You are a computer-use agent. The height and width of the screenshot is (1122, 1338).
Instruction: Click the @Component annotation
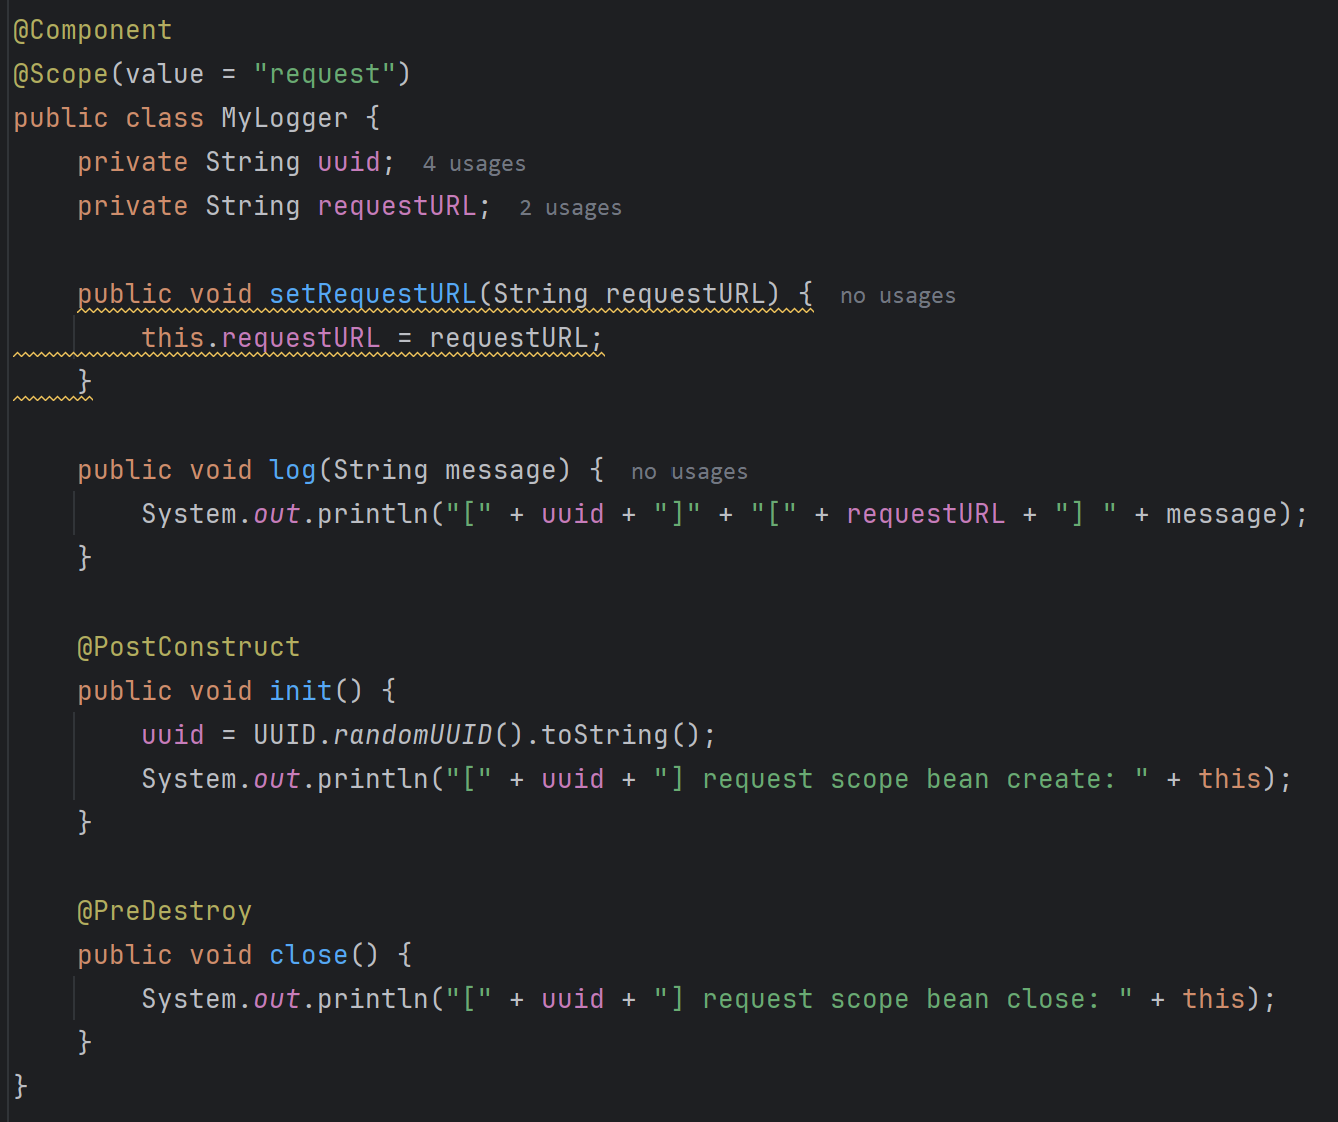[x=92, y=30]
